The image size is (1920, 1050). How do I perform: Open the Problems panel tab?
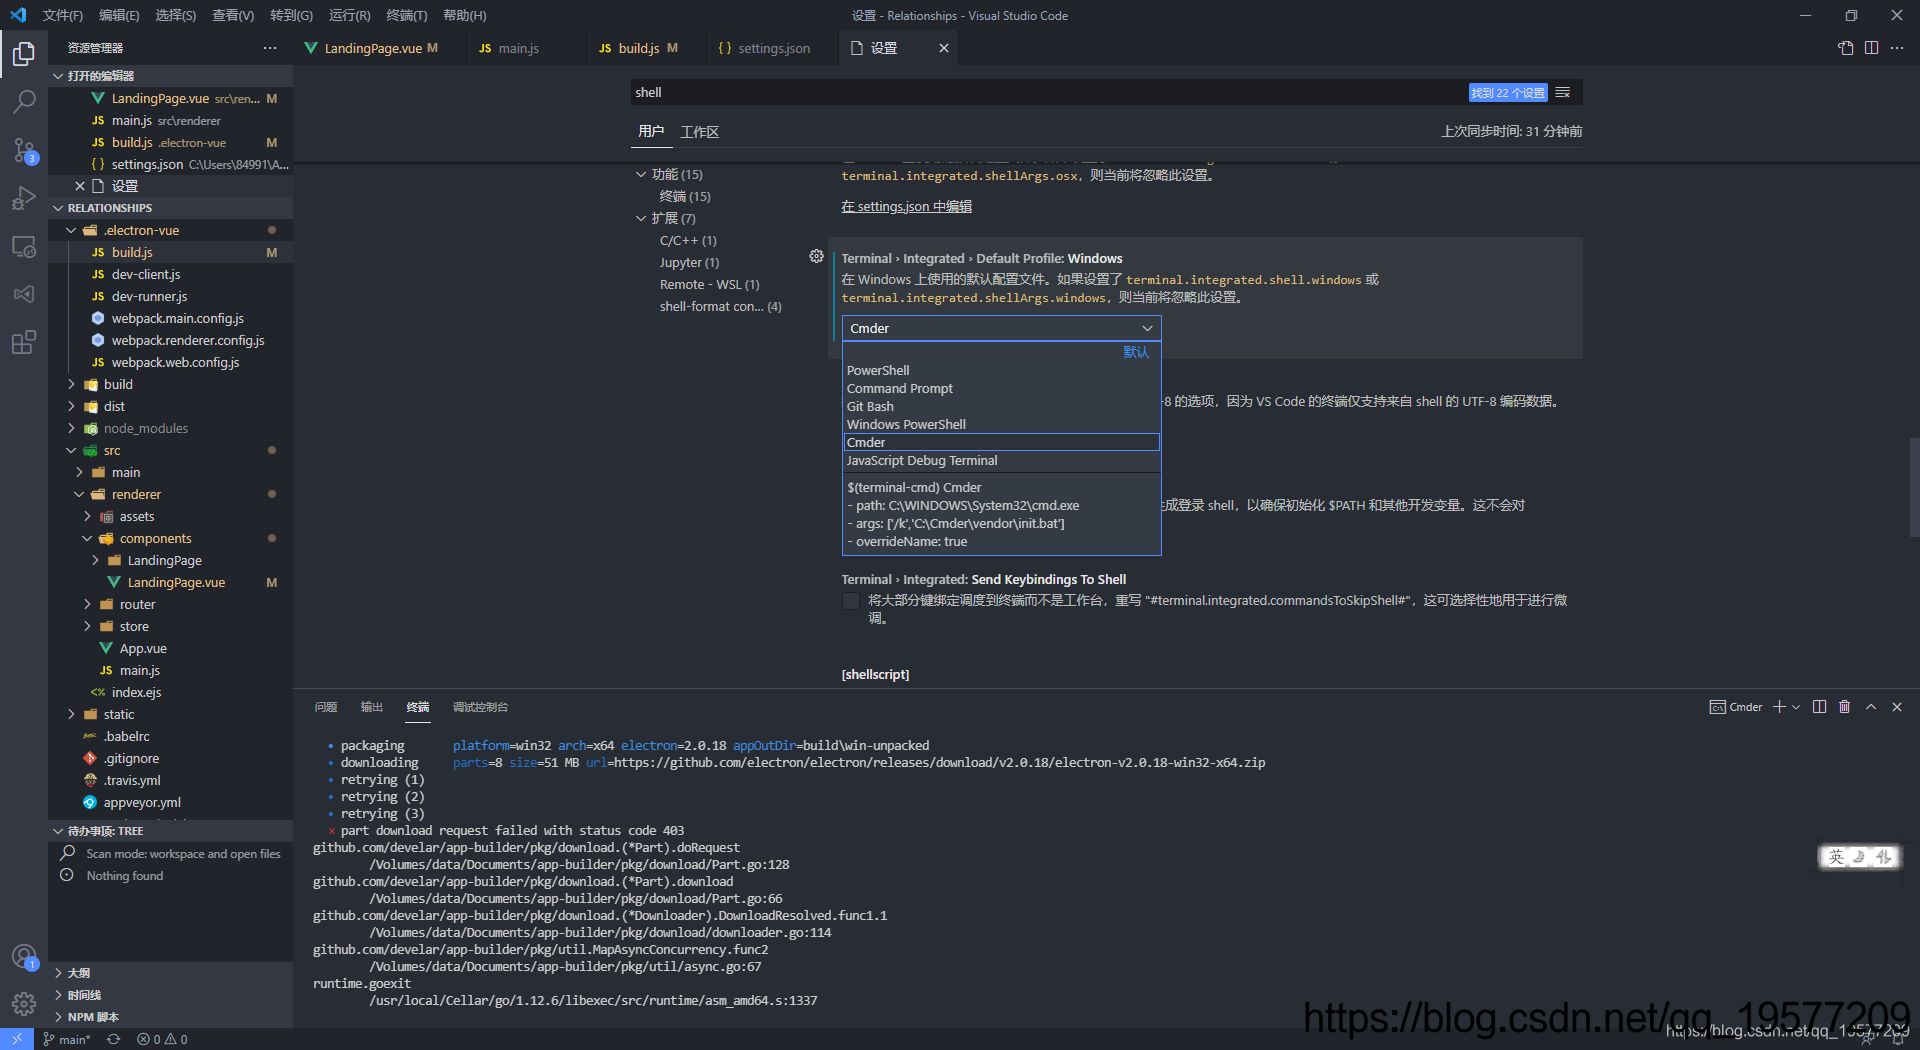click(x=326, y=707)
